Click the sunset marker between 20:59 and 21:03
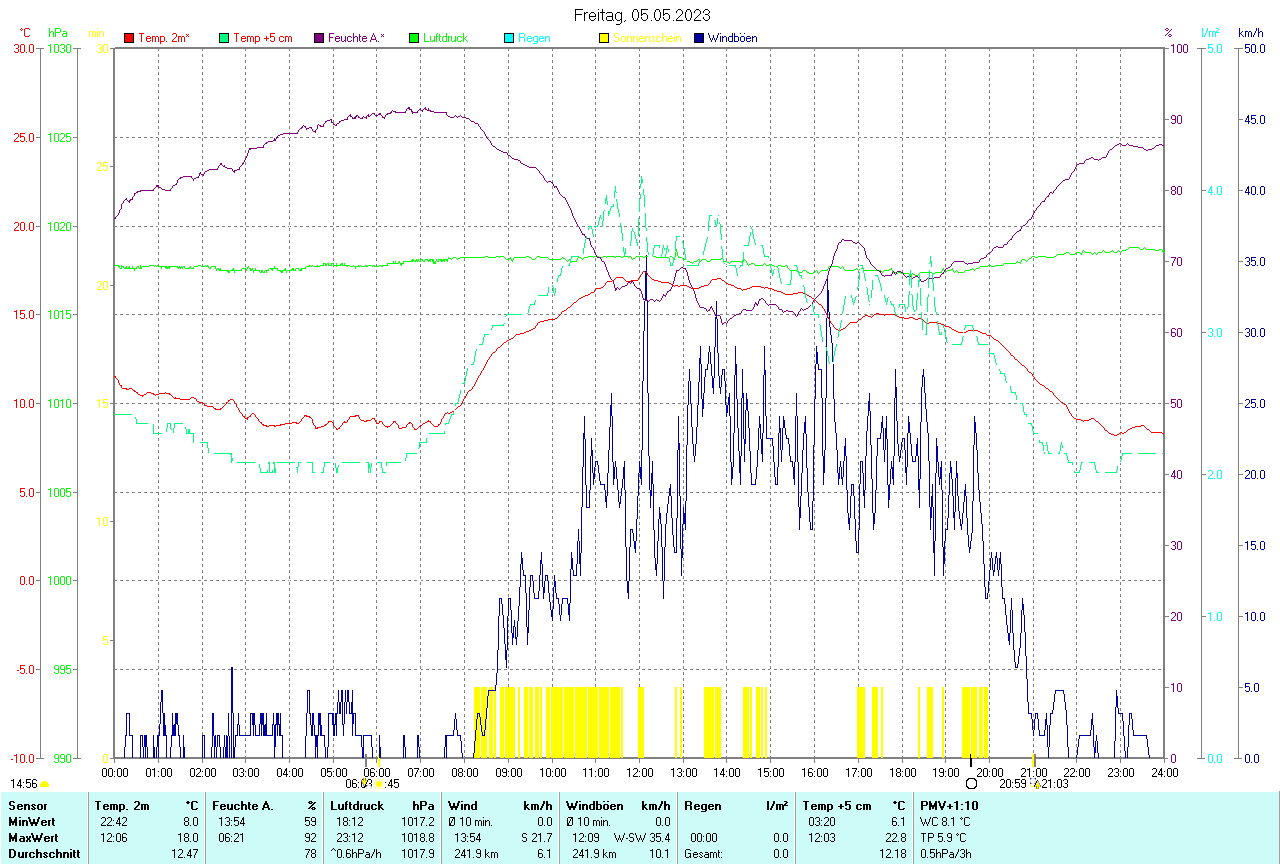 (1035, 784)
